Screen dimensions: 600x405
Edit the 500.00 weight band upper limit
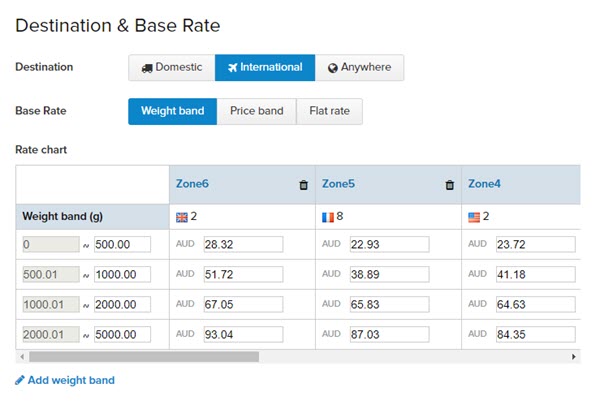pos(122,244)
